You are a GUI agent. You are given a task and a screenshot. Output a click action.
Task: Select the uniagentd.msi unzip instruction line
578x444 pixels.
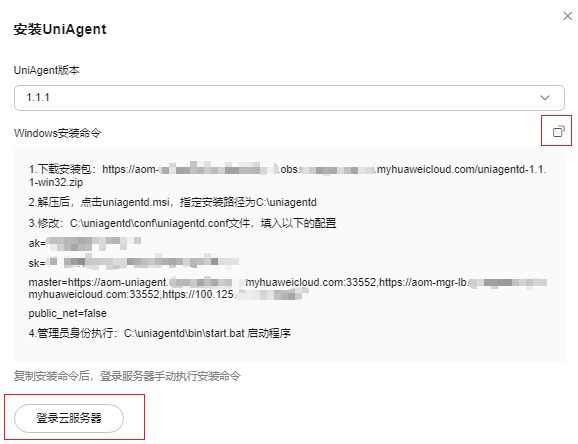(173, 202)
